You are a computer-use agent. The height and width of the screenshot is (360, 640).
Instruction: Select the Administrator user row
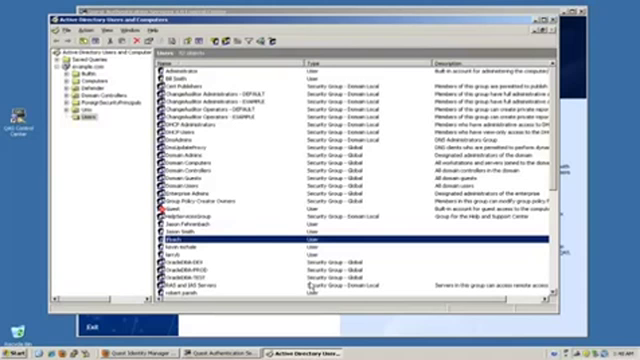(x=353, y=71)
